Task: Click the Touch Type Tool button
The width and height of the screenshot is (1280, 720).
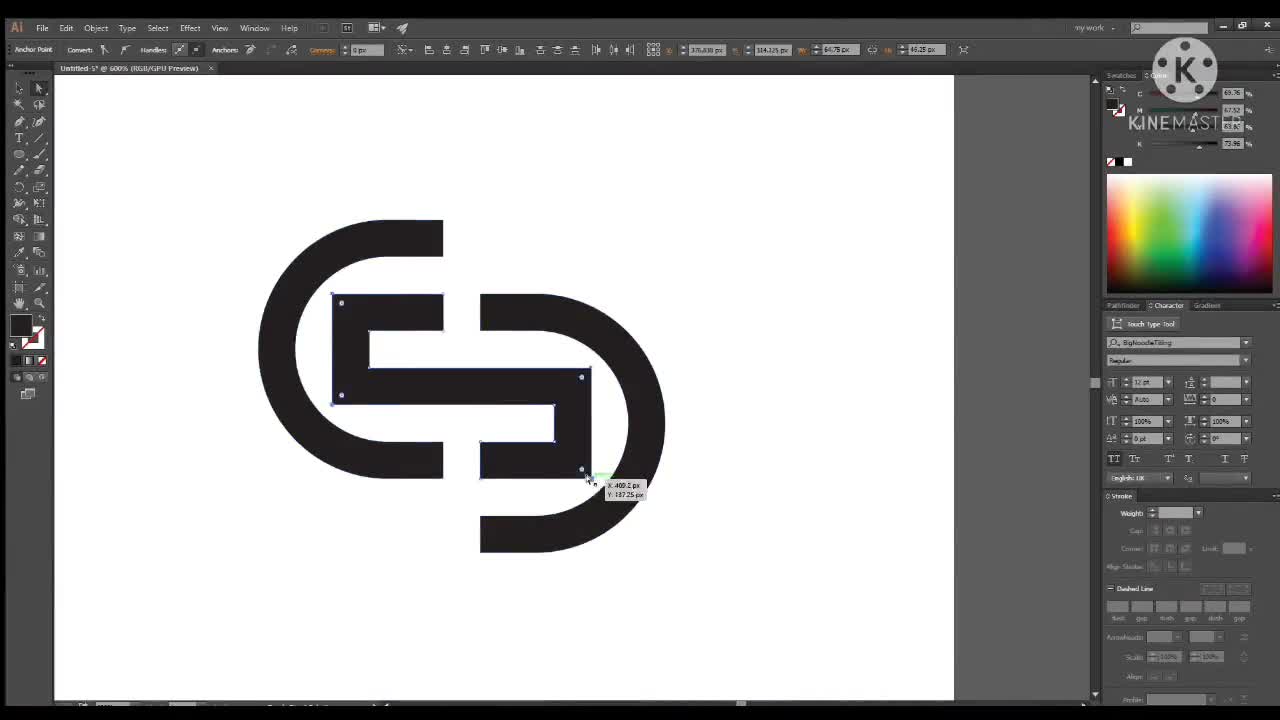Action: pos(1144,324)
